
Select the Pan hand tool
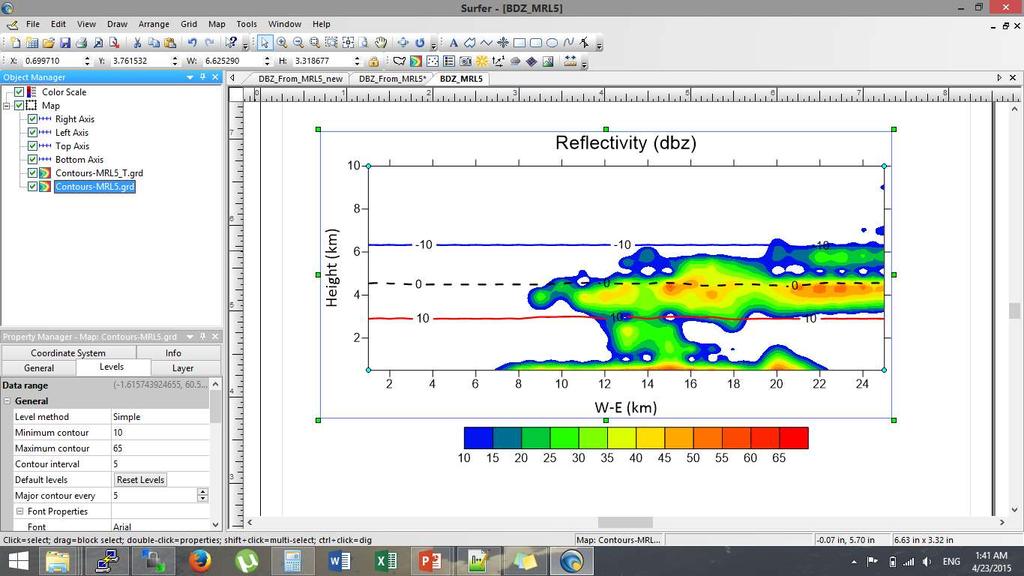[x=381, y=42]
